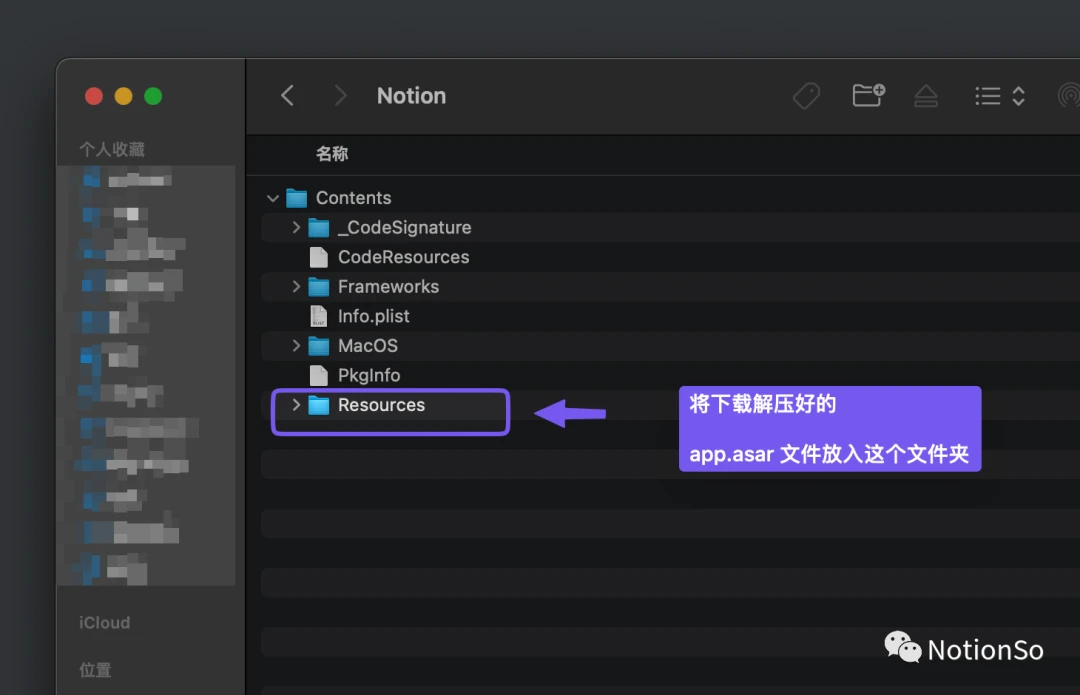Click the AirDrop icon in the toolbar

tap(1069, 96)
